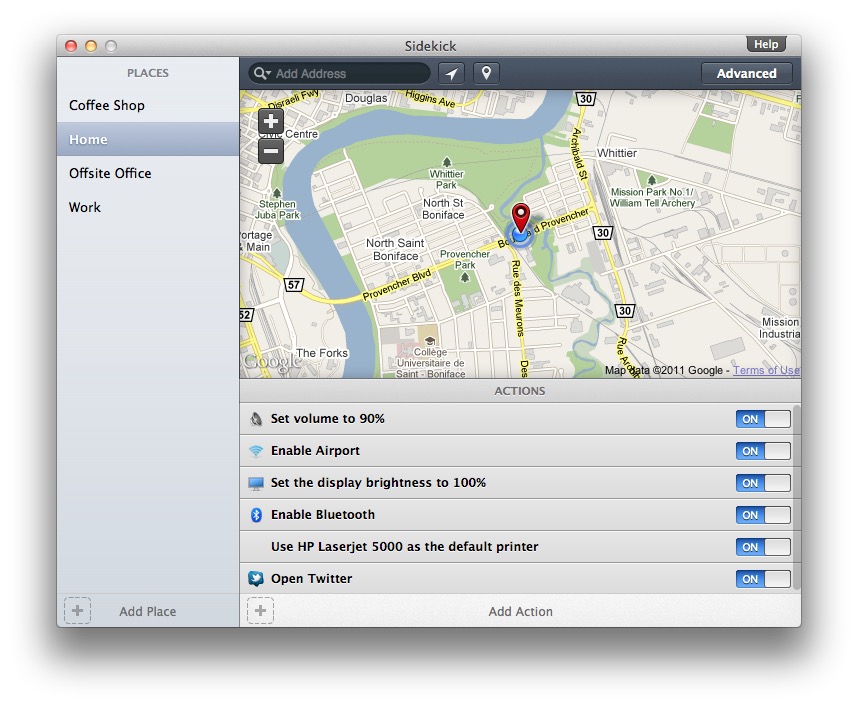Turn off the Enable Airport switch
The width and height of the screenshot is (858, 706).
pyautogui.click(x=763, y=451)
